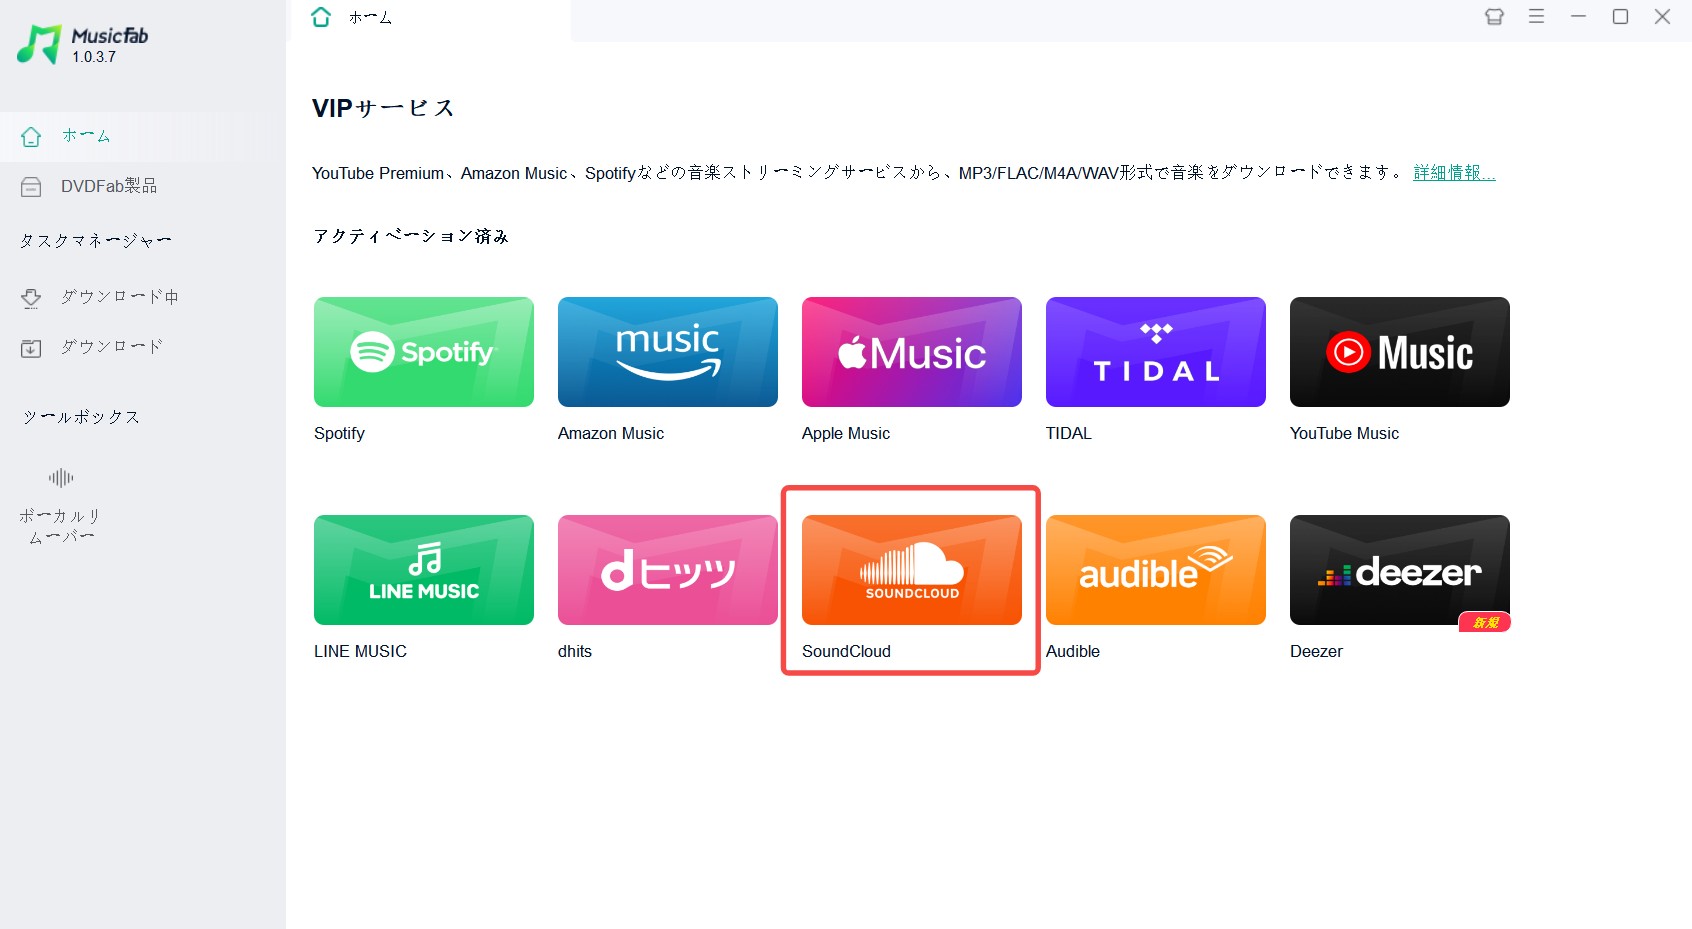
Task: Open the TIDAL service tile
Action: [x=1156, y=352]
